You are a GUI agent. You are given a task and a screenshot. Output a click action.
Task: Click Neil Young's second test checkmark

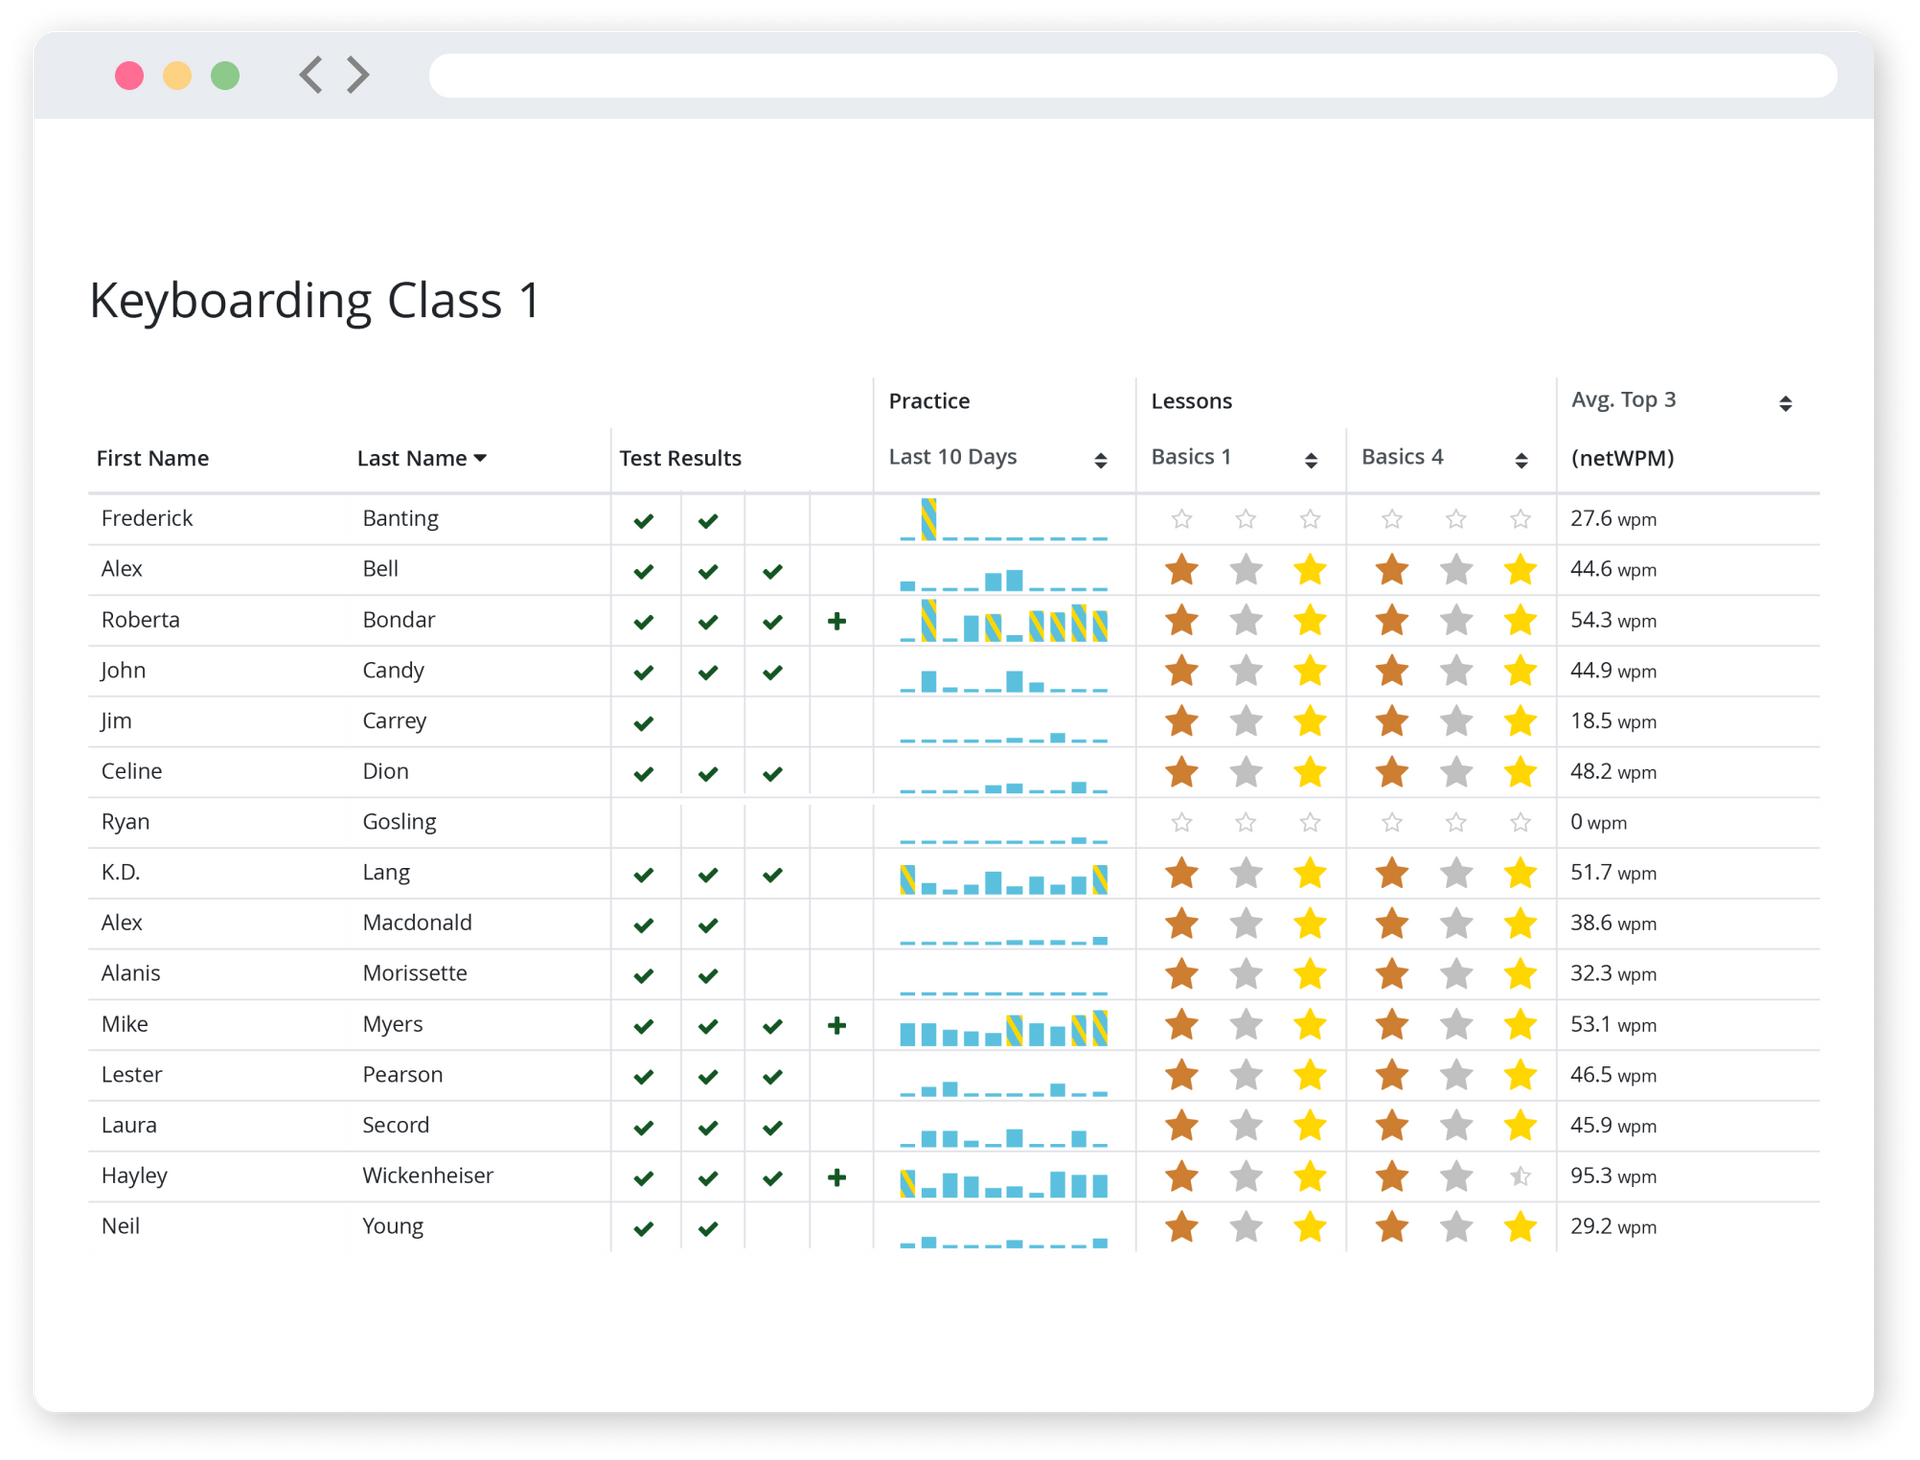708,1229
